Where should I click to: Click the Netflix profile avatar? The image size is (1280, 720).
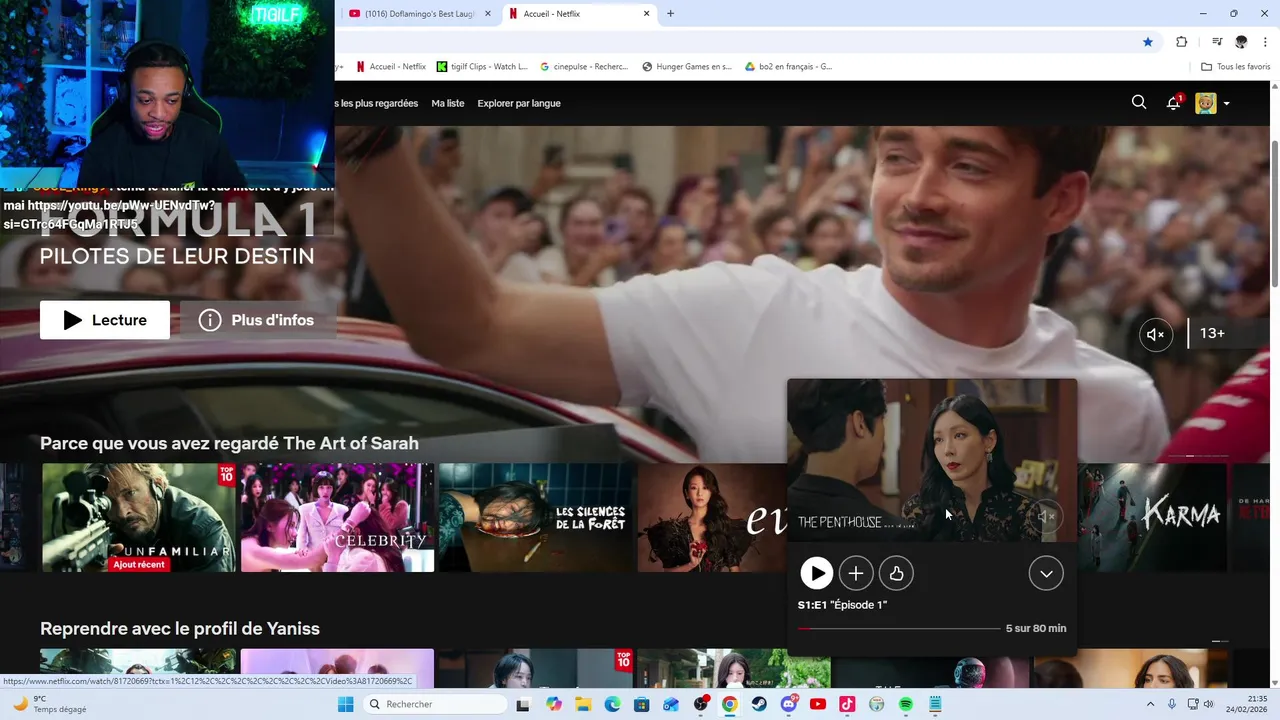1206,103
